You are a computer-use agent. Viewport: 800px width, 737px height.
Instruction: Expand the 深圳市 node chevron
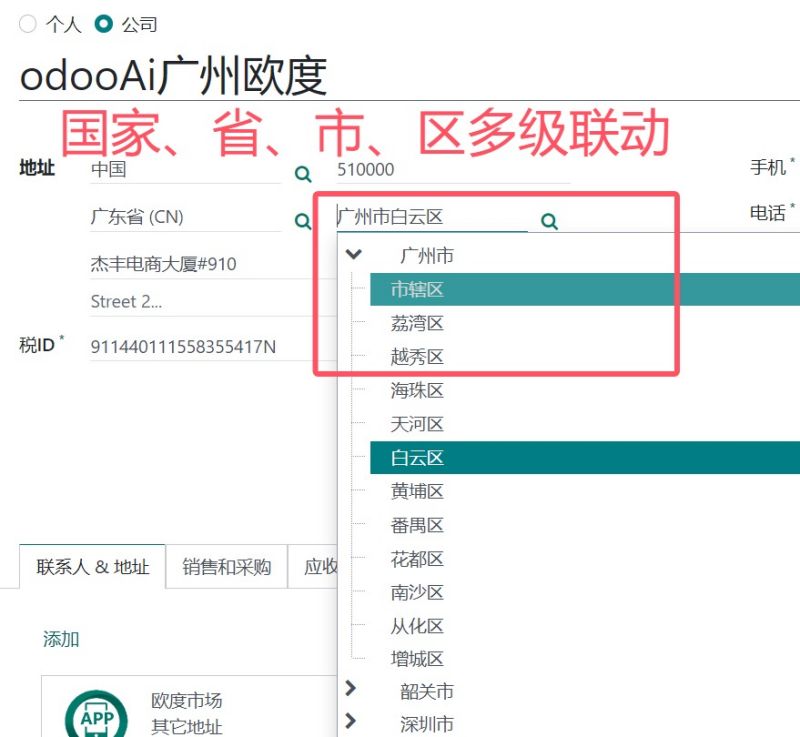click(351, 721)
